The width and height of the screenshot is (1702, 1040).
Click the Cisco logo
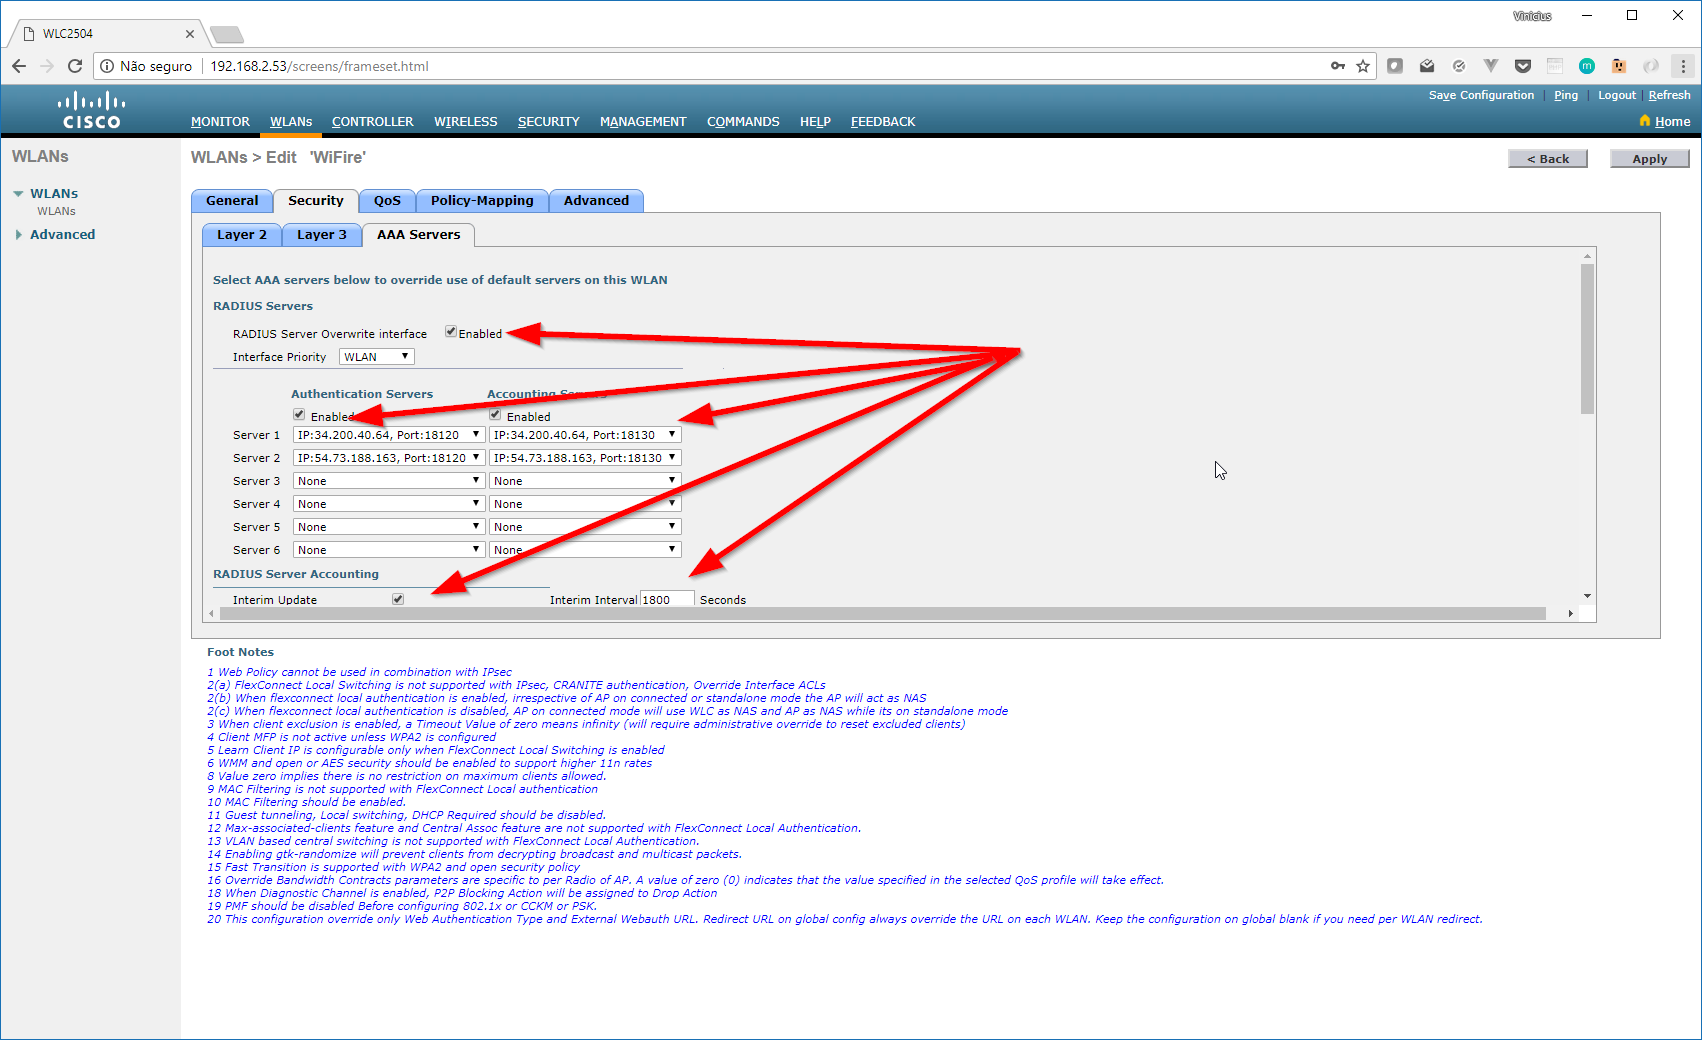91,110
